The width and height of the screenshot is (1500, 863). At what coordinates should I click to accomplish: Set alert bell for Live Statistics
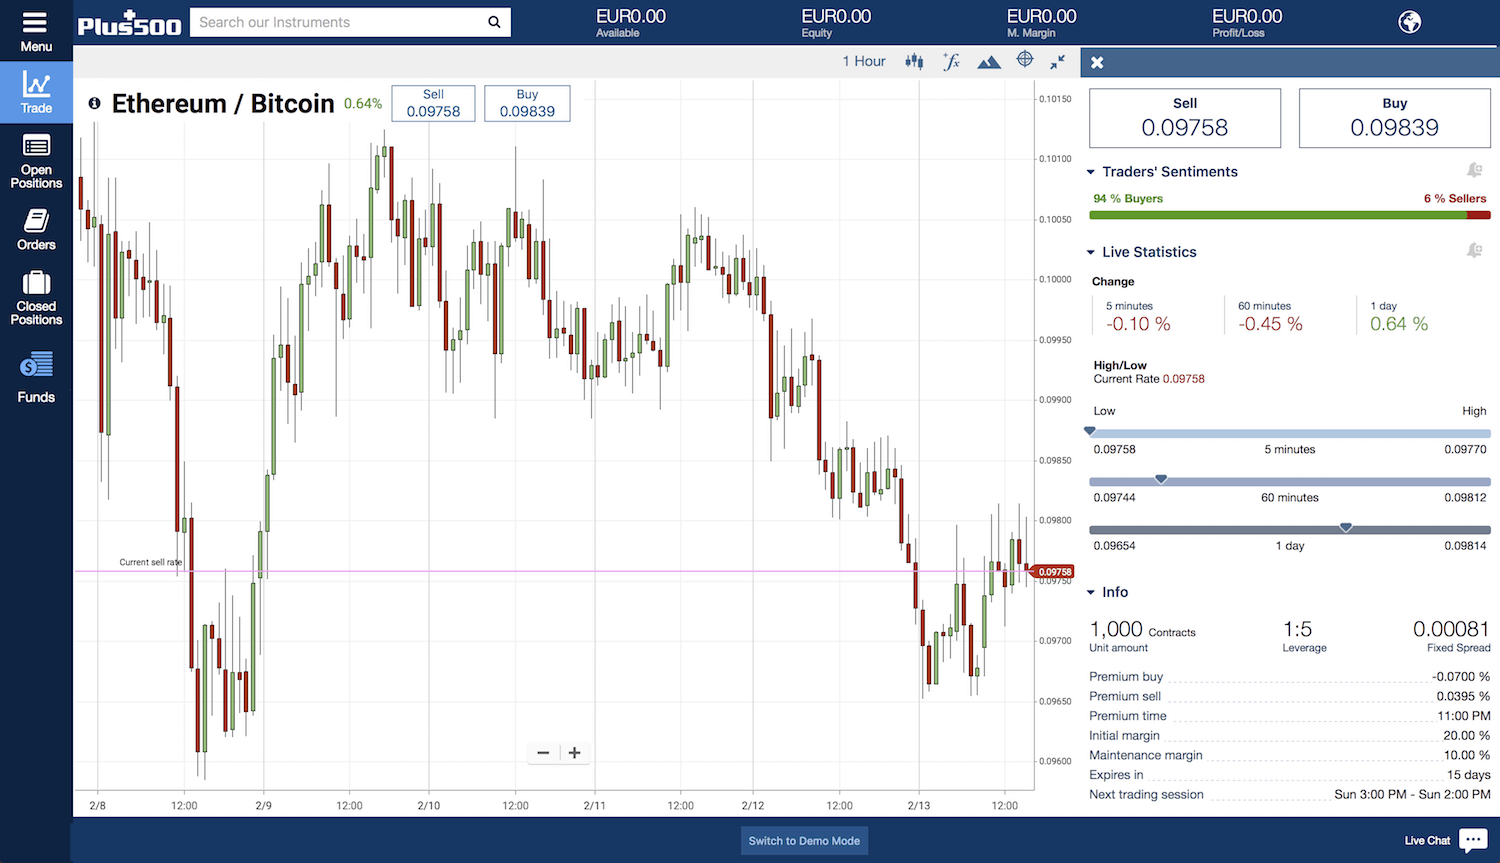coord(1474,250)
